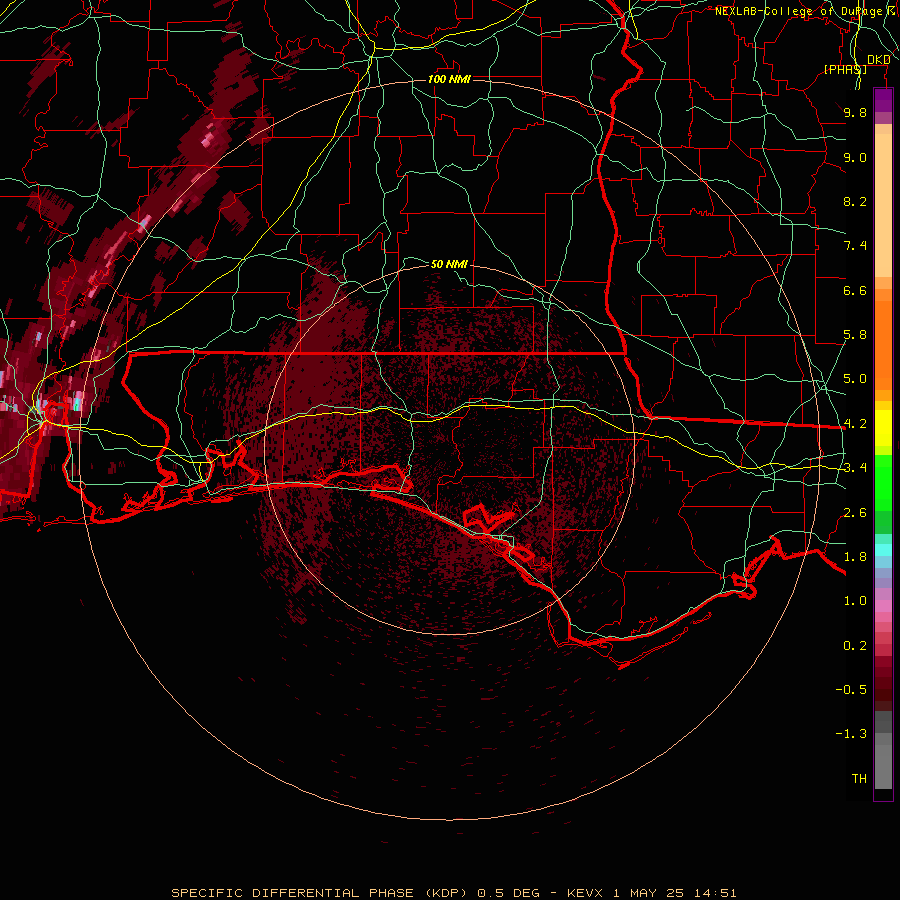Click the purple top segment of color bar
The width and height of the screenshot is (900, 900).
click(883, 100)
